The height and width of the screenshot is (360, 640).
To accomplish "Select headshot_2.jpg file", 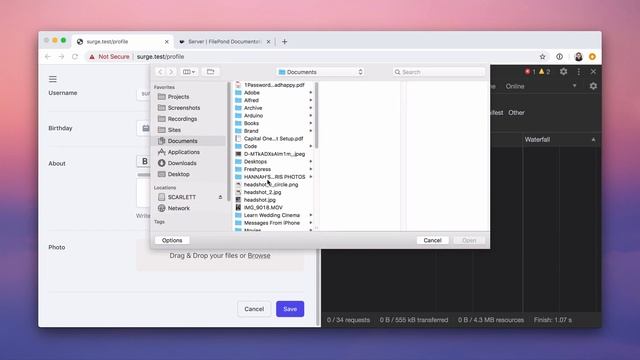I will click(262, 192).
